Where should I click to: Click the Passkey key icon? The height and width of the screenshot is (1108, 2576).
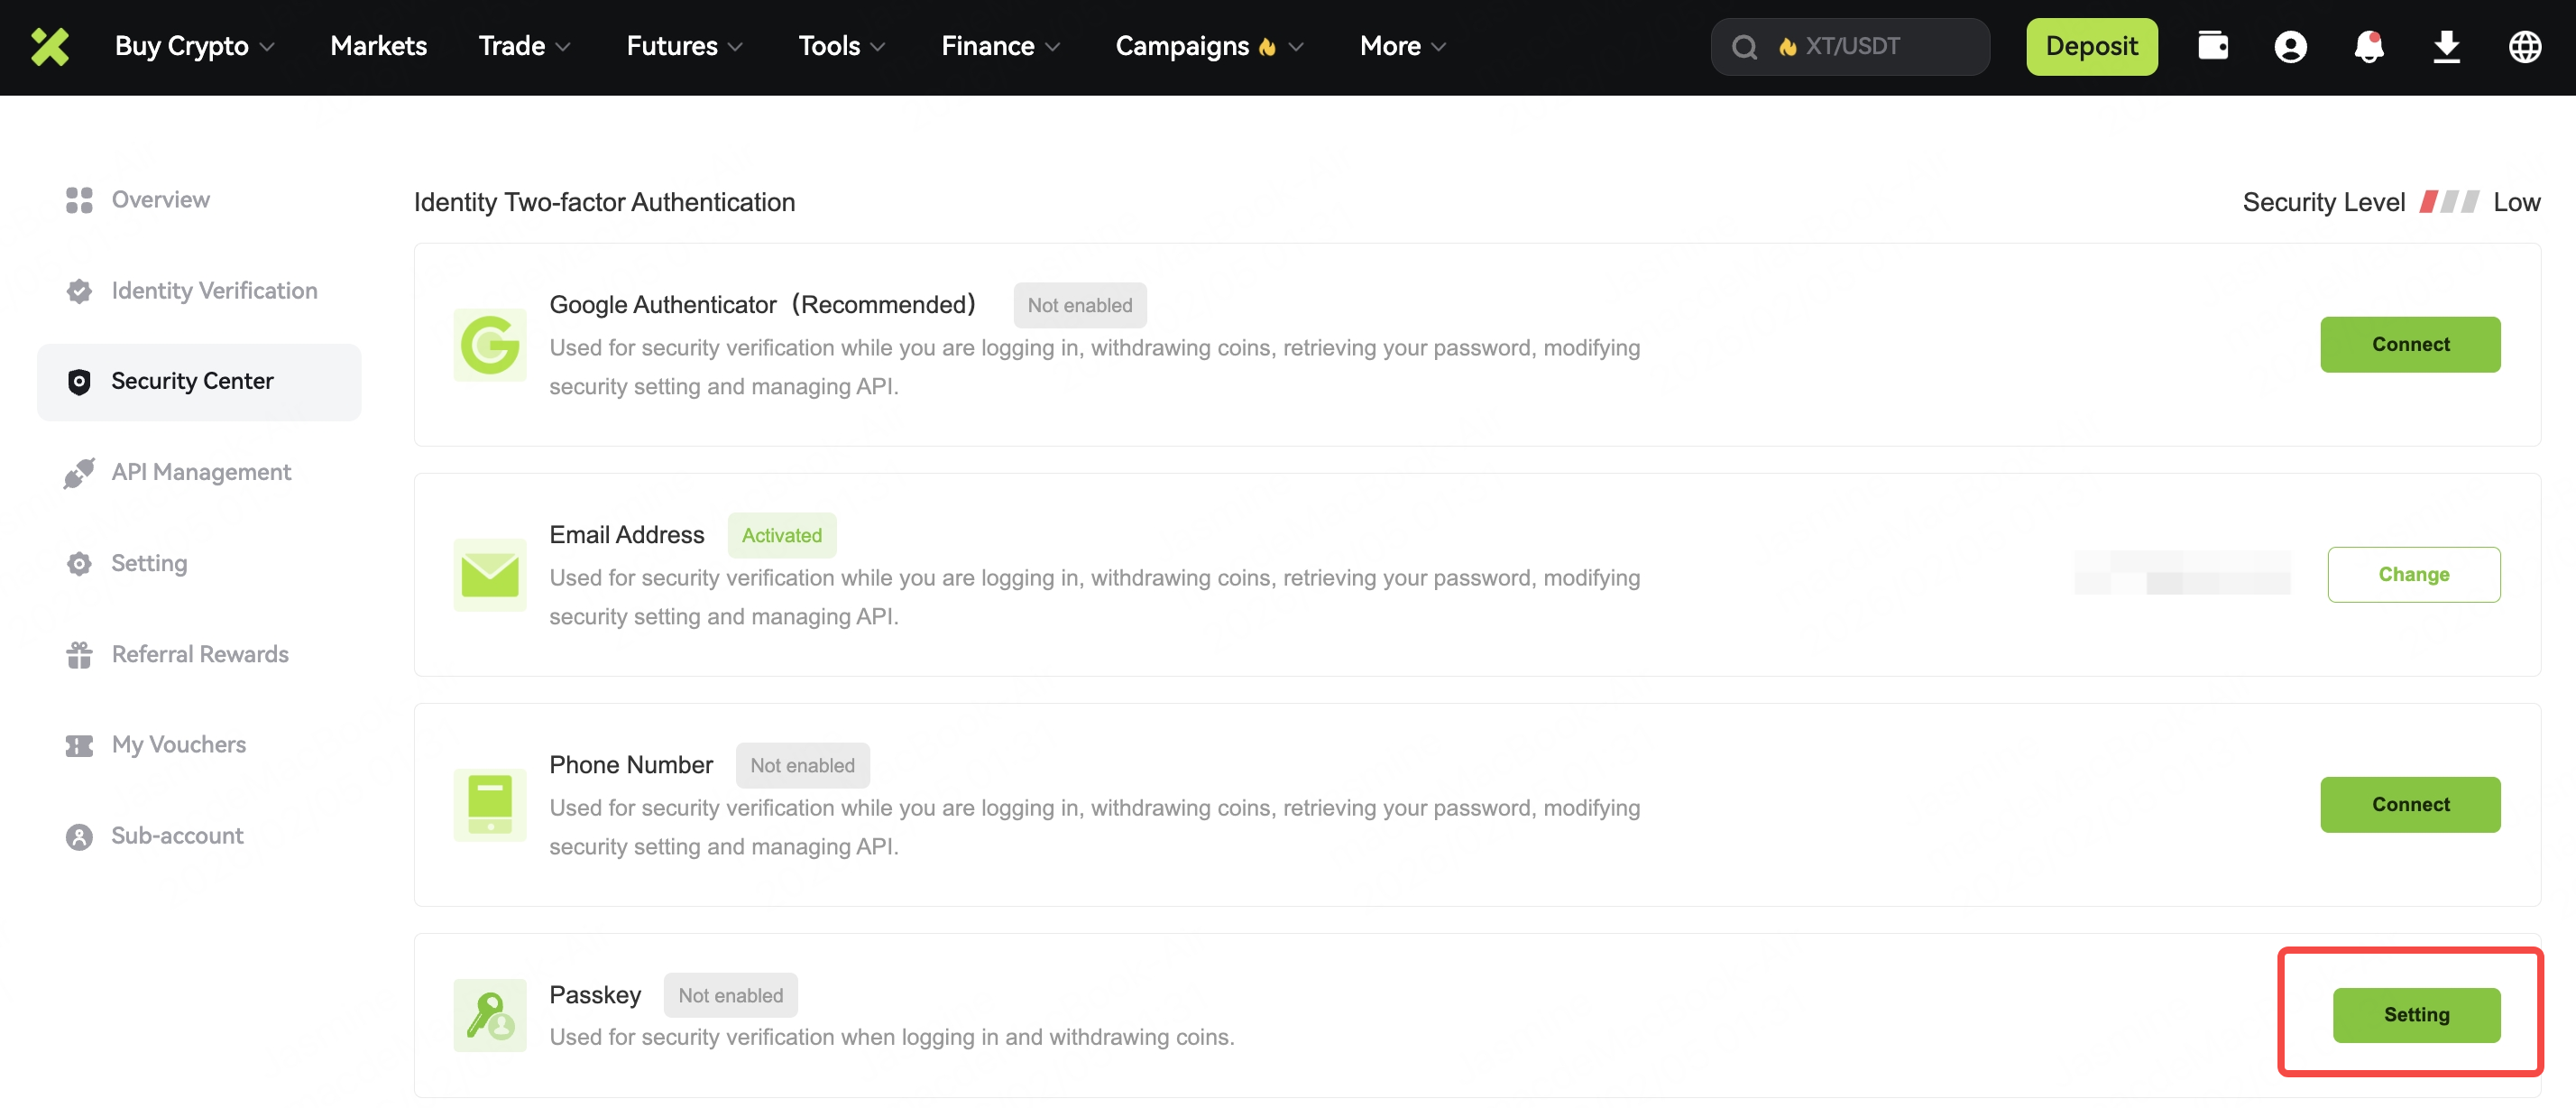coord(489,1015)
